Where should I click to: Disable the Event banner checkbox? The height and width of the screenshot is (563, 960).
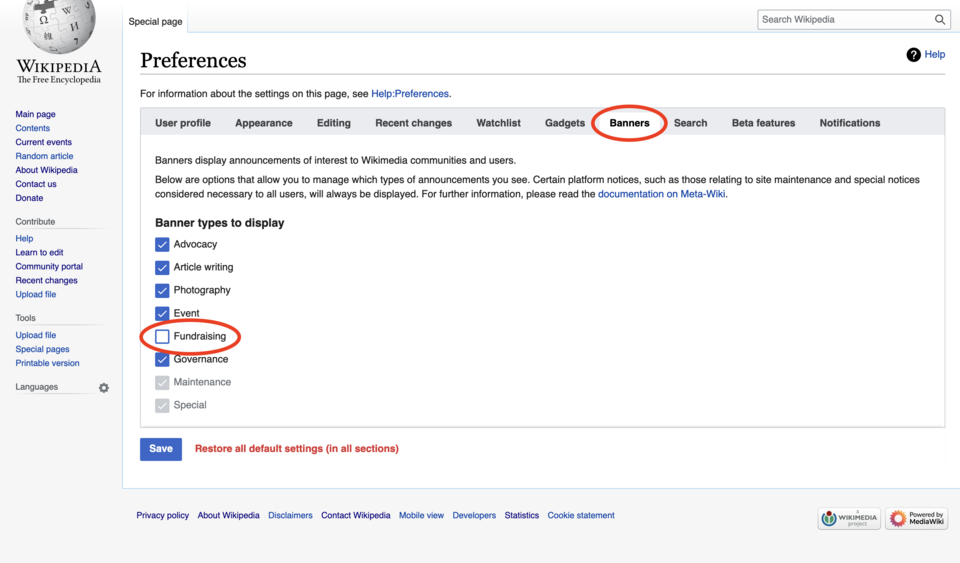coord(162,314)
